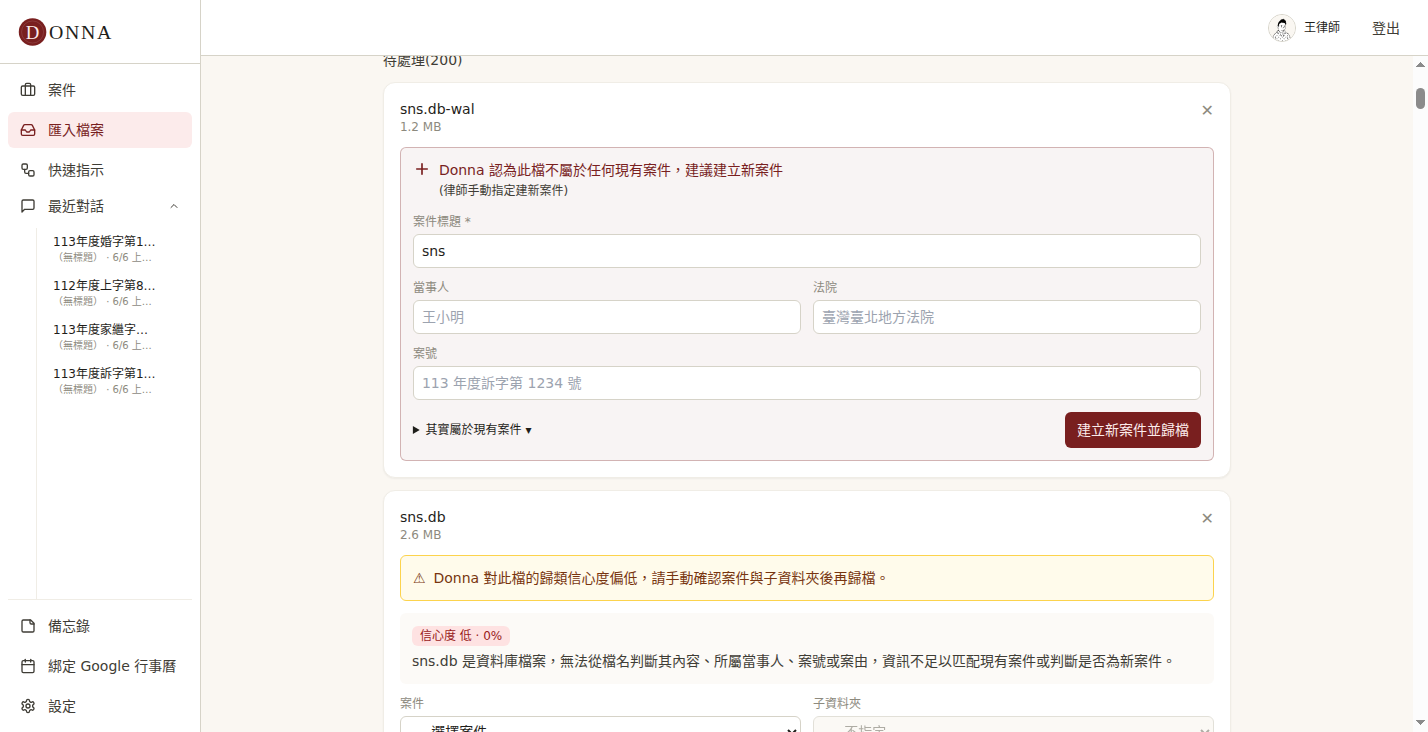Click the page vertical scrollbar thumb
The width and height of the screenshot is (1428, 732).
pyautogui.click(x=1420, y=98)
